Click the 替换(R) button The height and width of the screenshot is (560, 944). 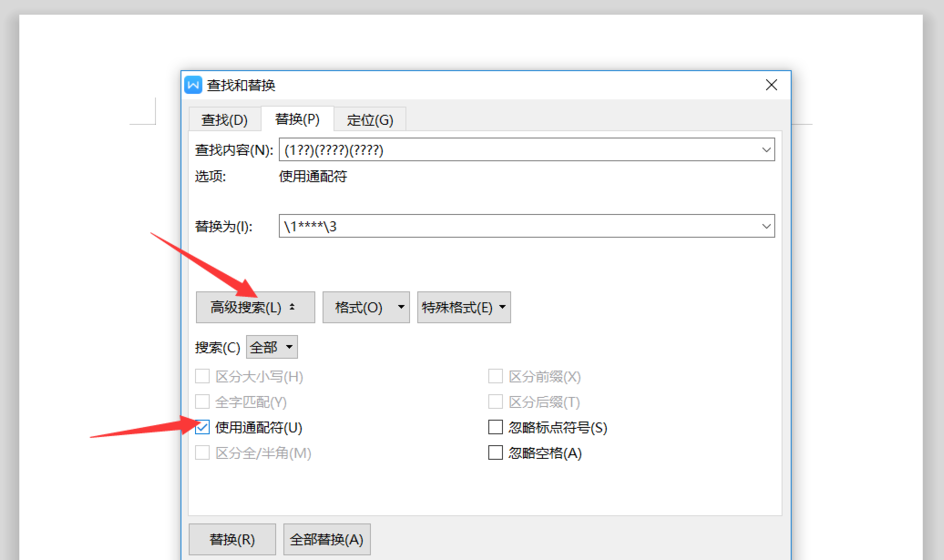[x=232, y=540]
